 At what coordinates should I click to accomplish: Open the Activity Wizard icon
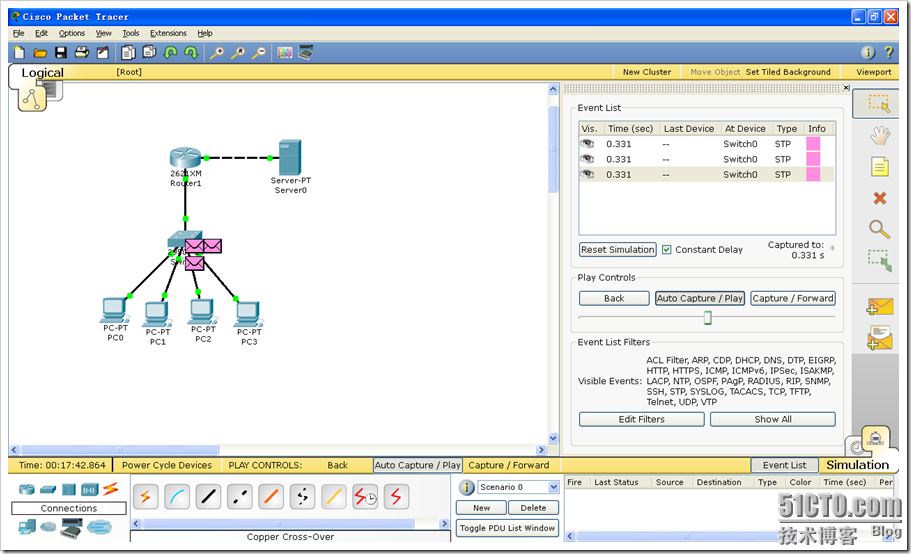point(103,53)
